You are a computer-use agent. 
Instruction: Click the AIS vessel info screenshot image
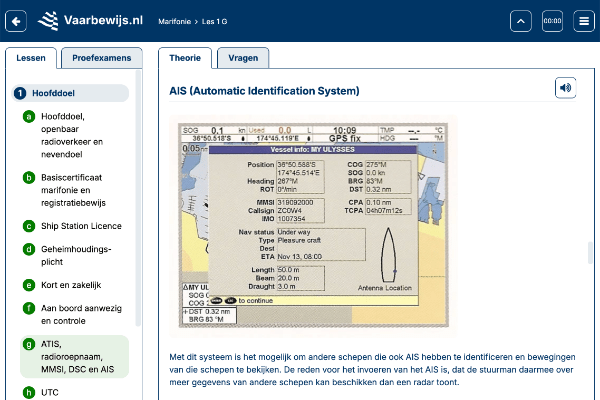coord(313,226)
